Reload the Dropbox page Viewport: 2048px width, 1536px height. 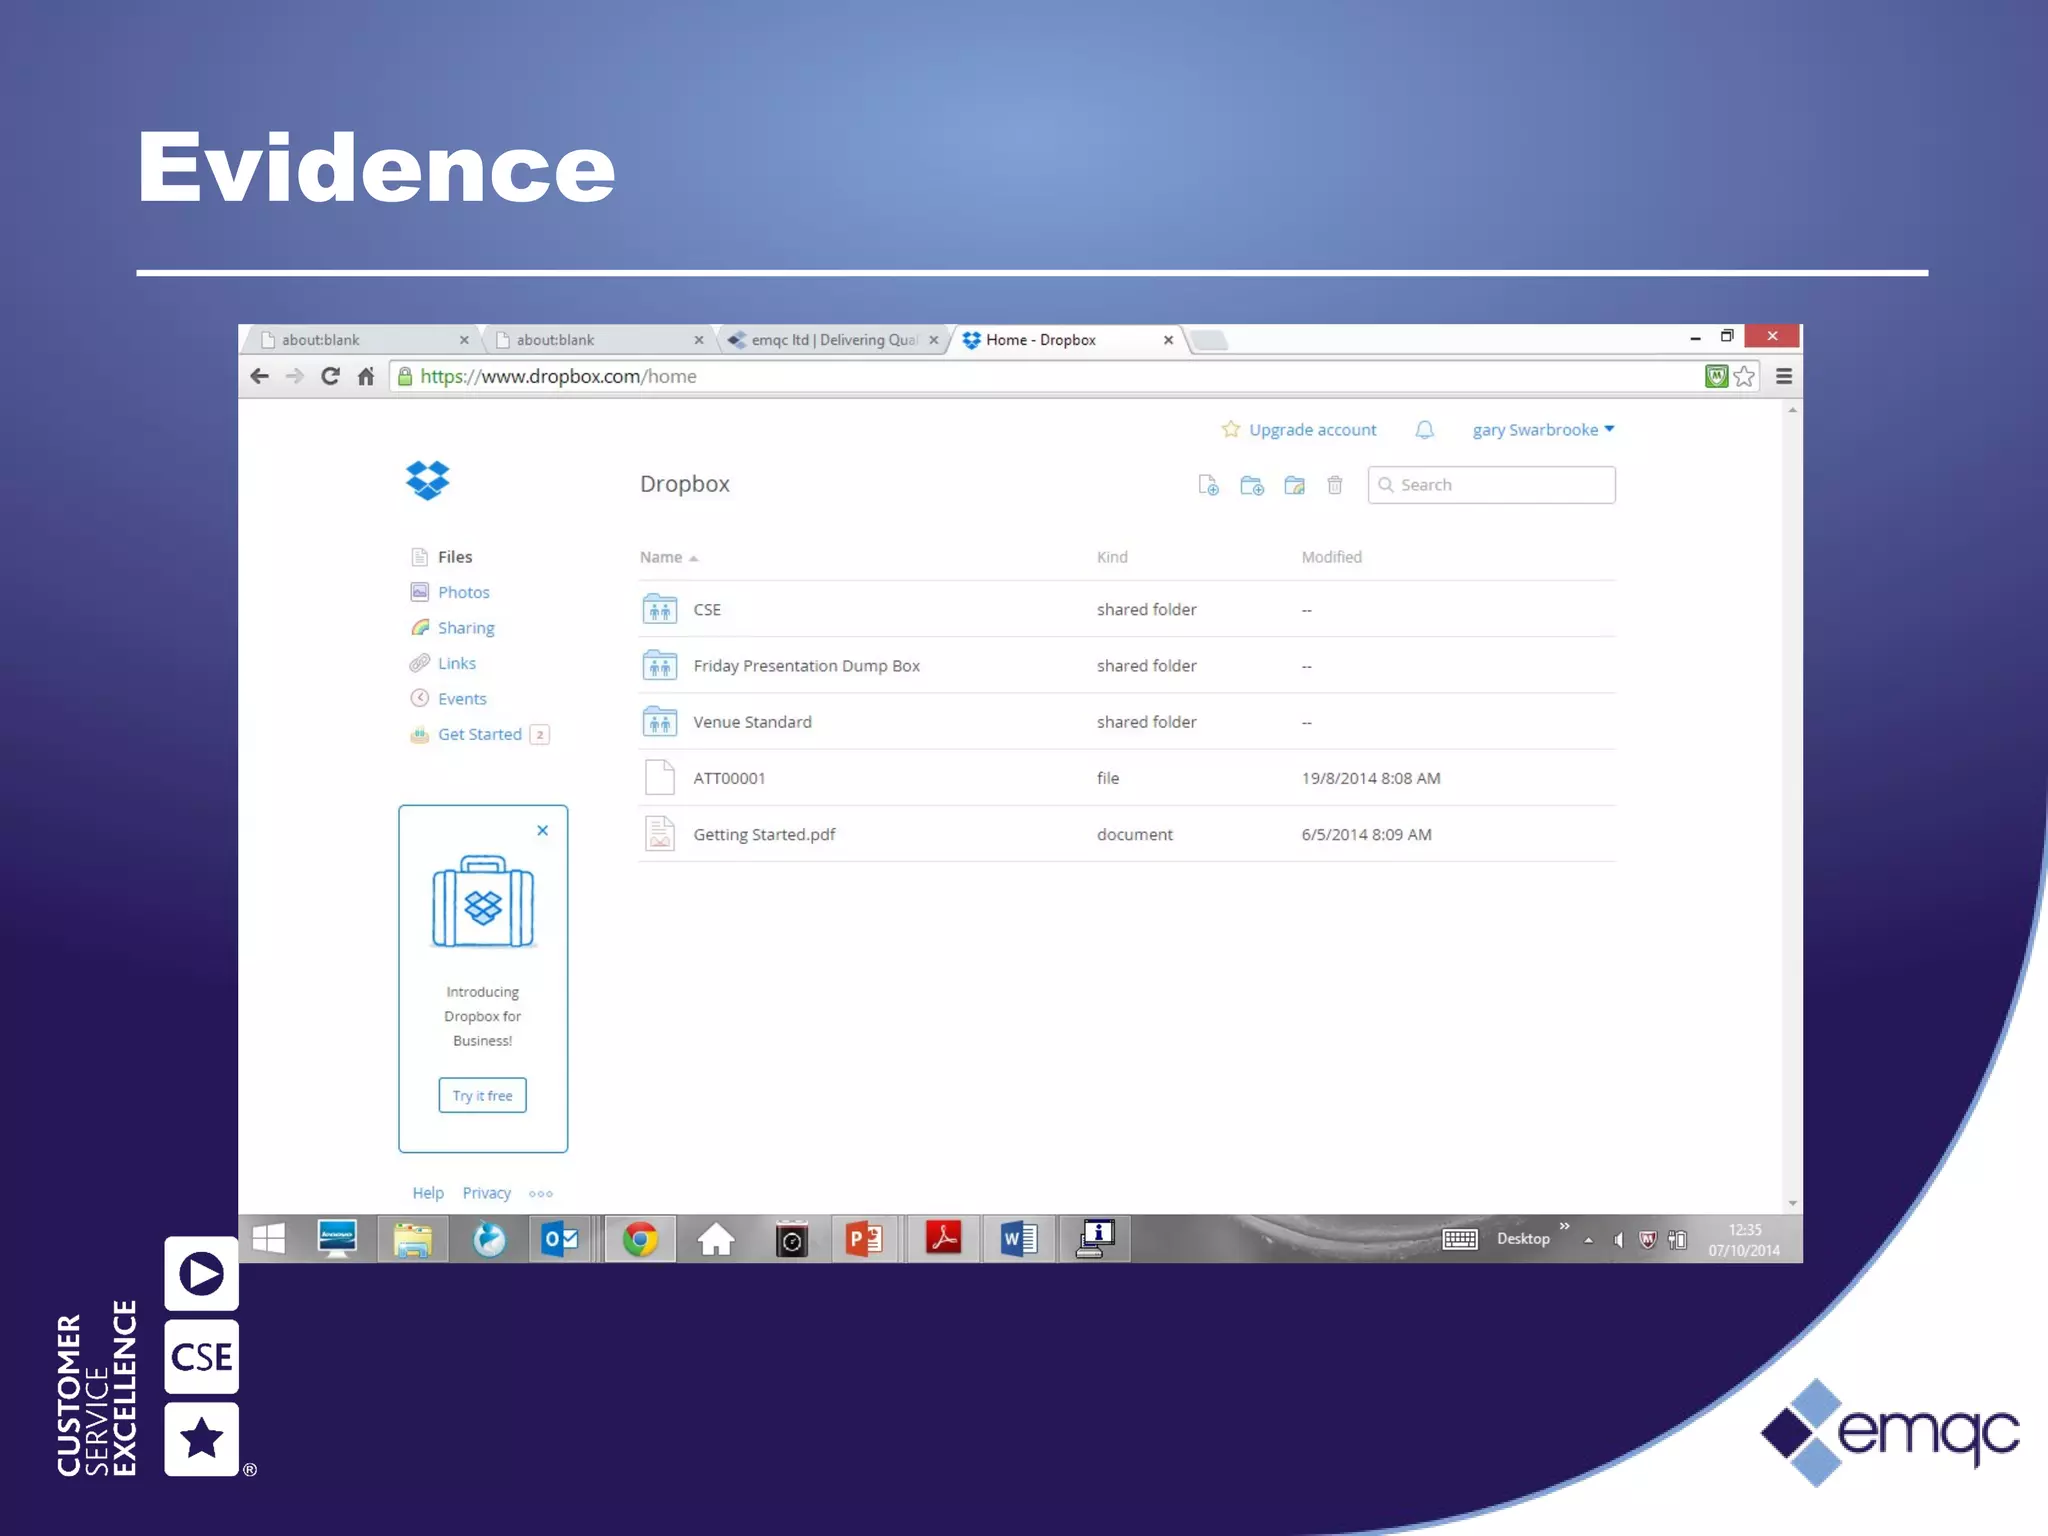point(330,376)
